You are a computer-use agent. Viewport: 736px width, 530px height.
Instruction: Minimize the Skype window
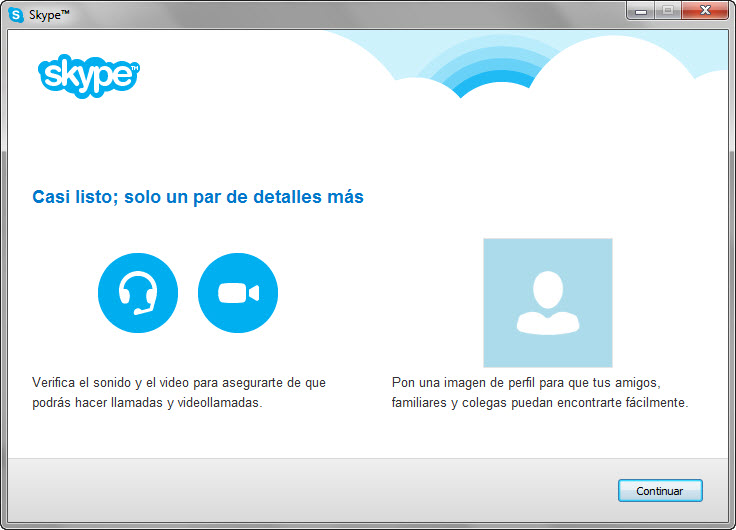click(x=641, y=11)
